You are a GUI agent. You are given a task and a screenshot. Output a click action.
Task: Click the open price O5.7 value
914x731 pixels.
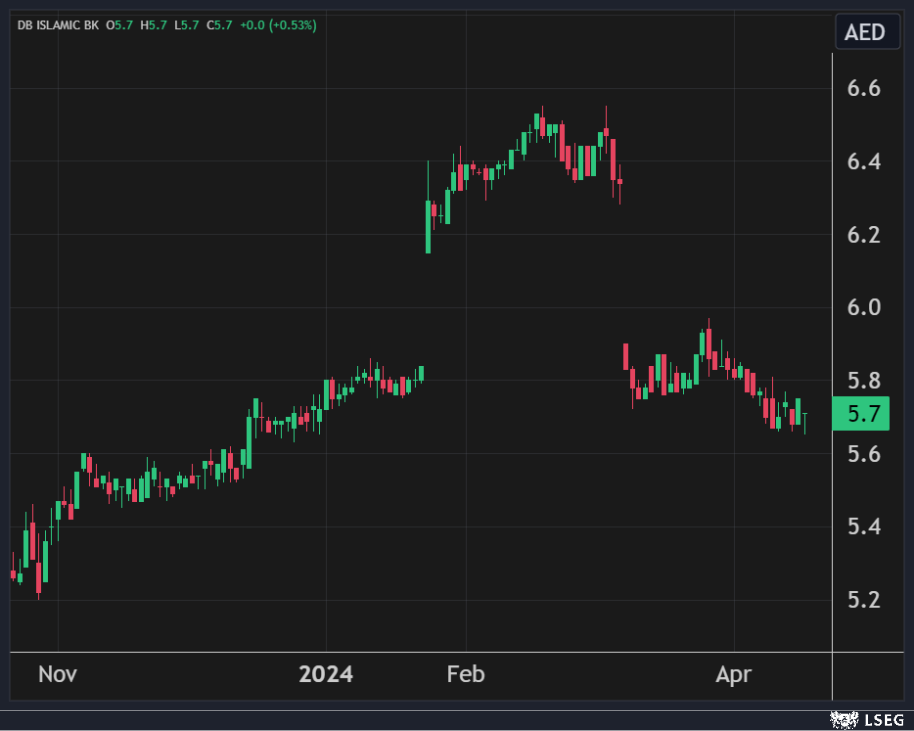click(123, 25)
